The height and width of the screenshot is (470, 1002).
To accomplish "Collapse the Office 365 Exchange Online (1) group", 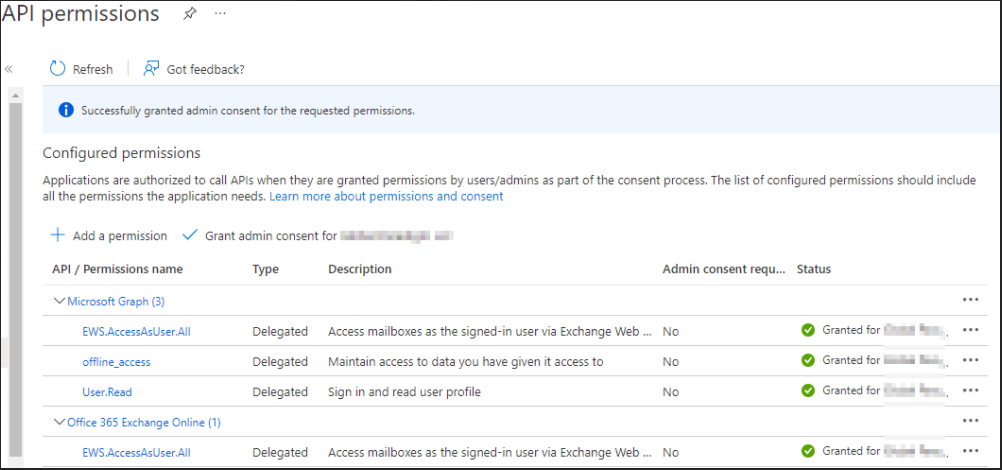I will (59, 423).
